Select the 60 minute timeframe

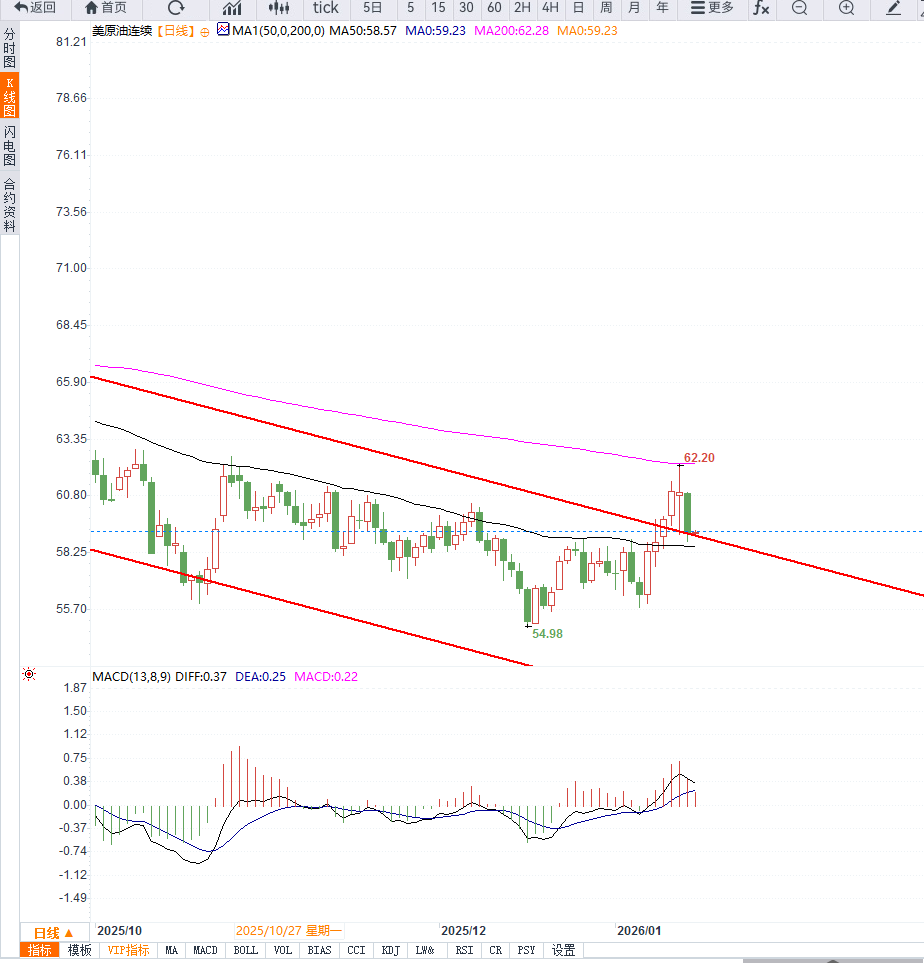click(x=494, y=8)
